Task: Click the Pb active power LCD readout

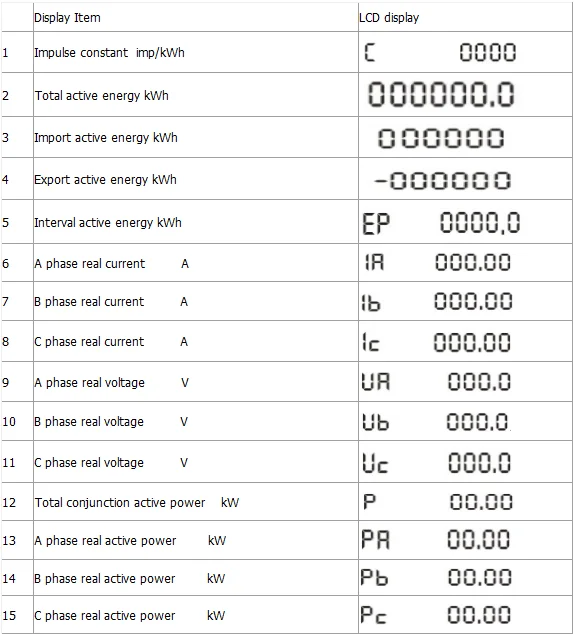Action: point(436,577)
